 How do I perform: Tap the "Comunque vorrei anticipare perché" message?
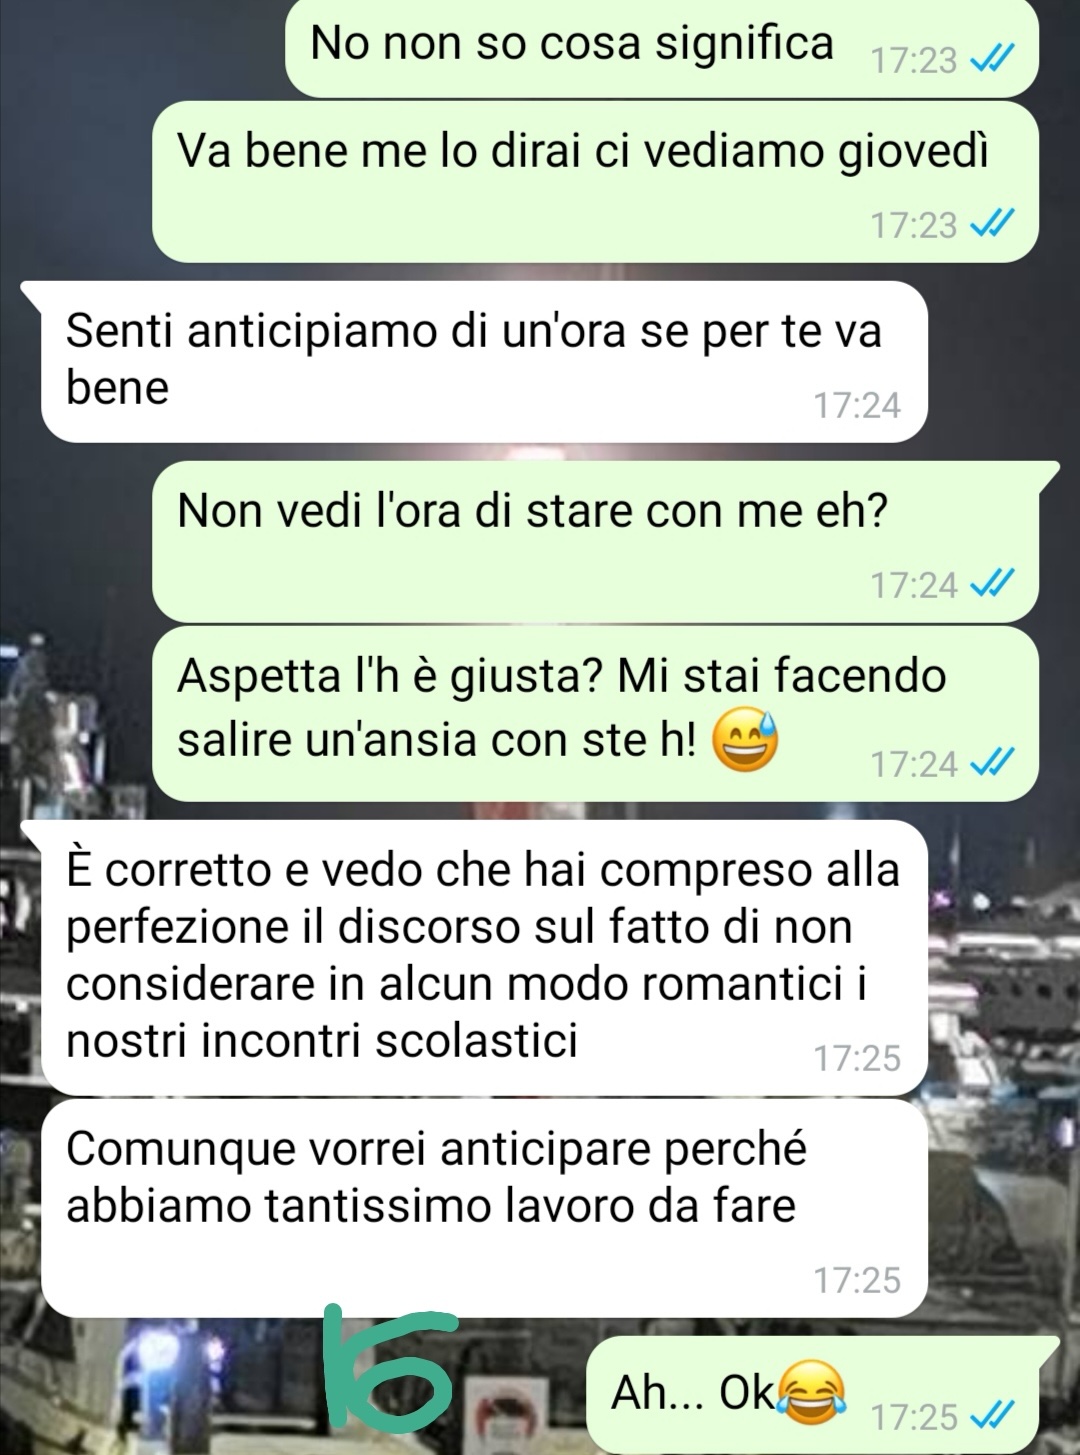pos(485,1209)
